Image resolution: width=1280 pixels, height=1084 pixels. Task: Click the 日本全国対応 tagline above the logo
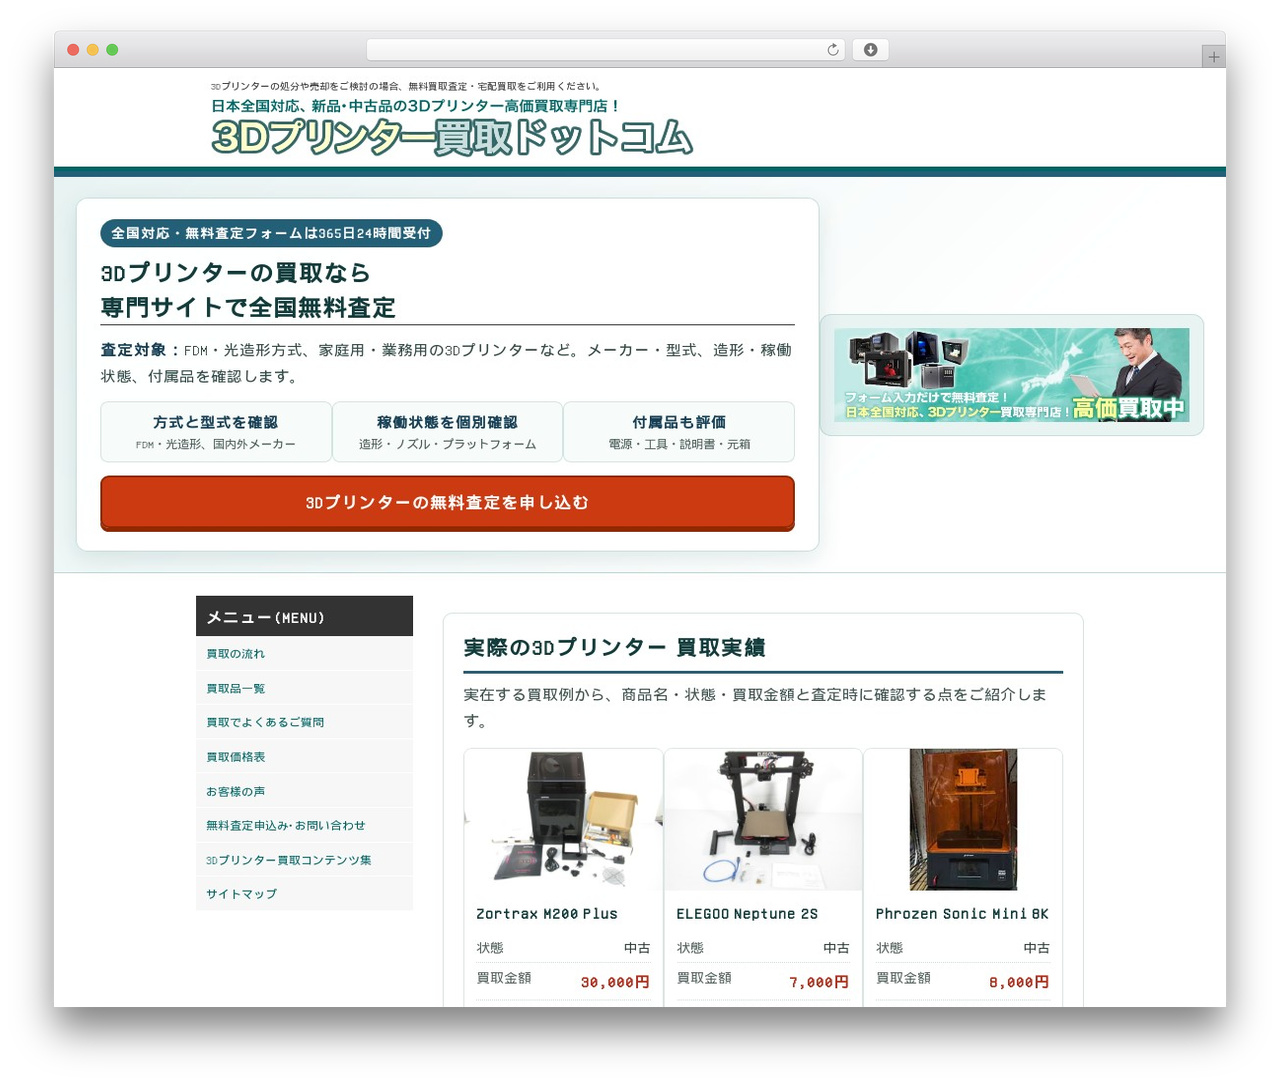(x=416, y=106)
